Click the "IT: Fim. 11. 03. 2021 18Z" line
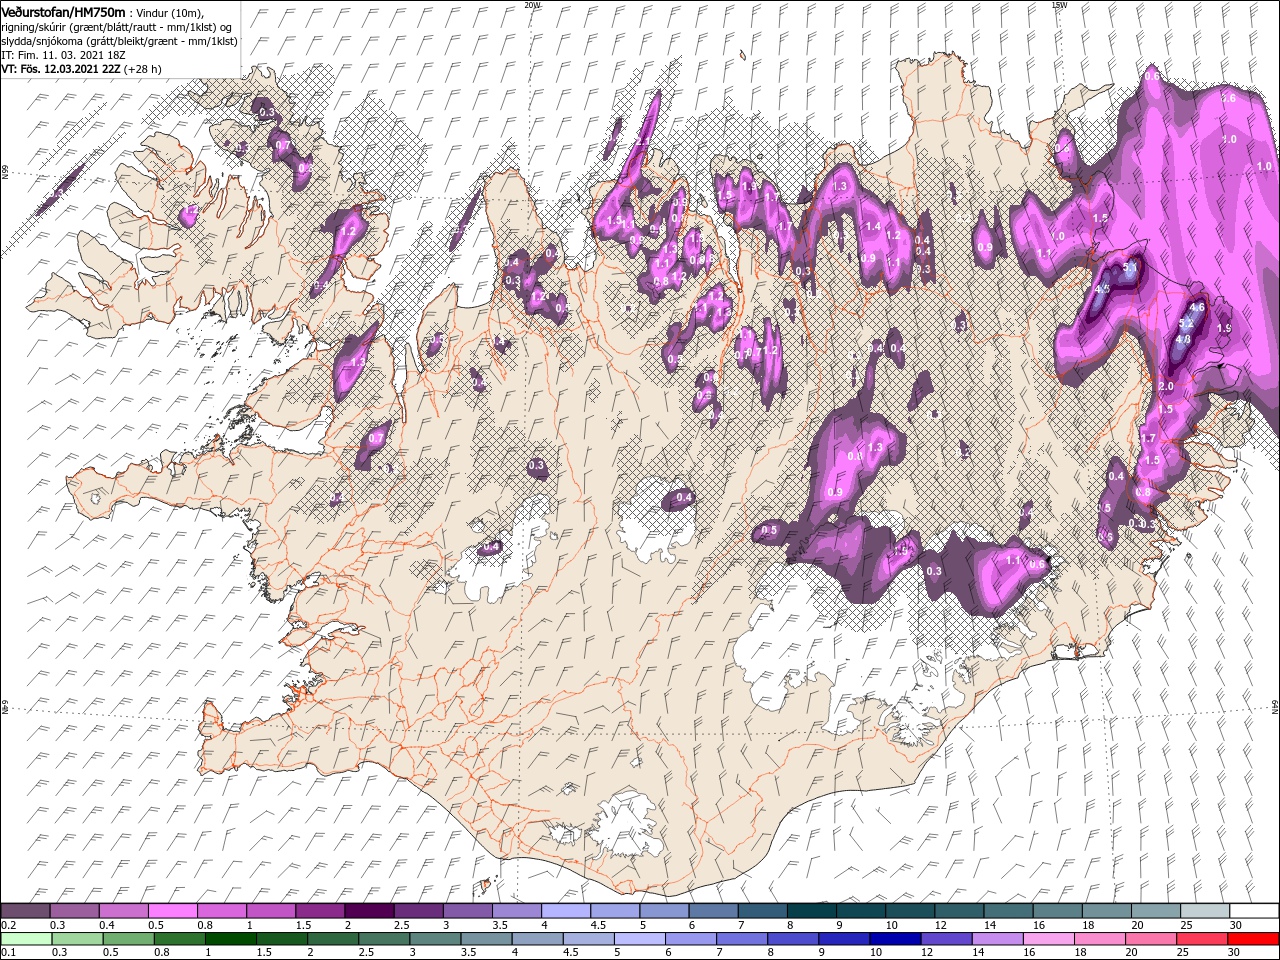The image size is (1280, 960). pyautogui.click(x=62, y=55)
